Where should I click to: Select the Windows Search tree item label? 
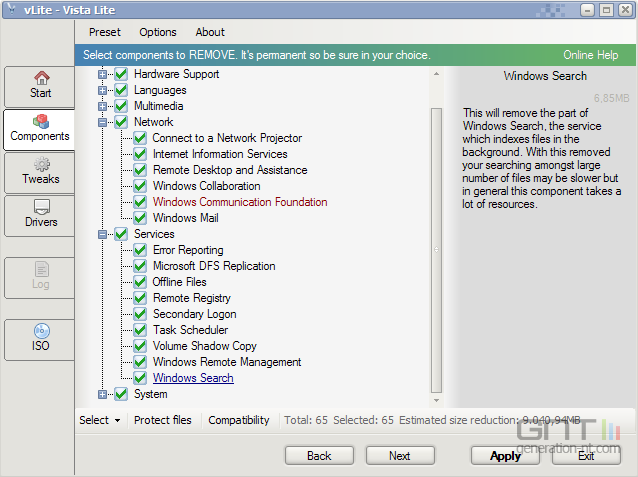click(193, 378)
